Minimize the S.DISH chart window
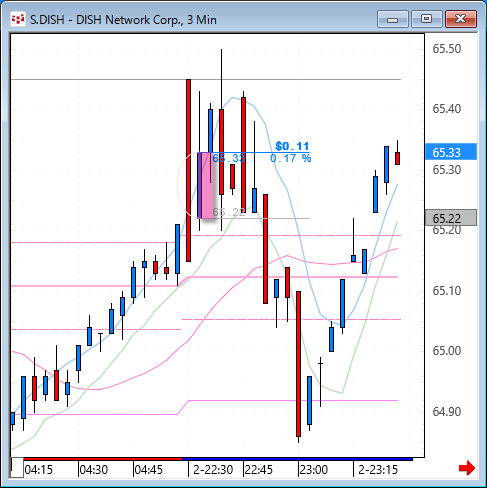 (x=393, y=19)
